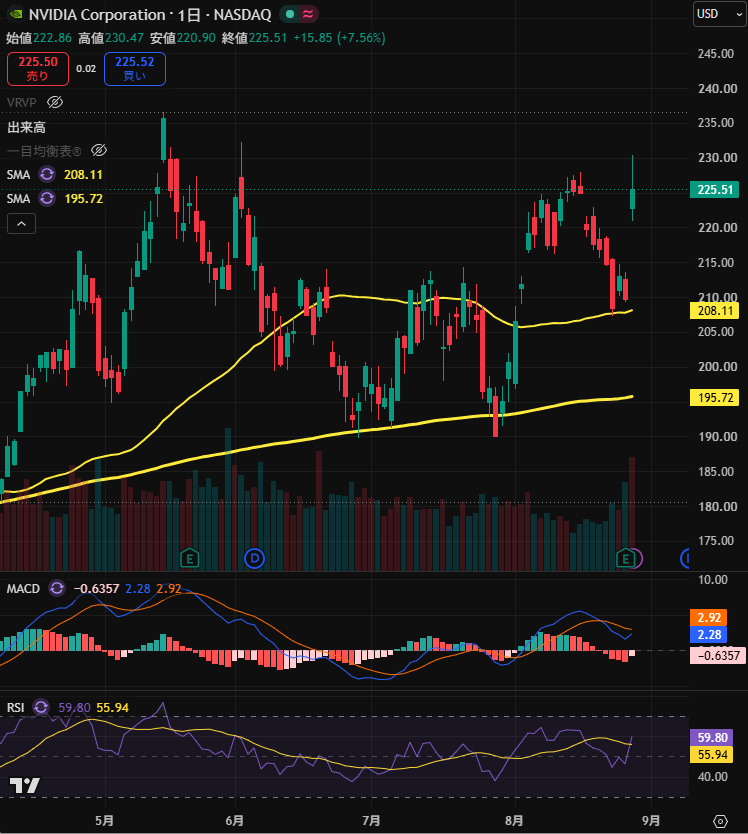748x834 pixels.
Task: Click the blue 買い 225.52 buy button
Action: 135,69
